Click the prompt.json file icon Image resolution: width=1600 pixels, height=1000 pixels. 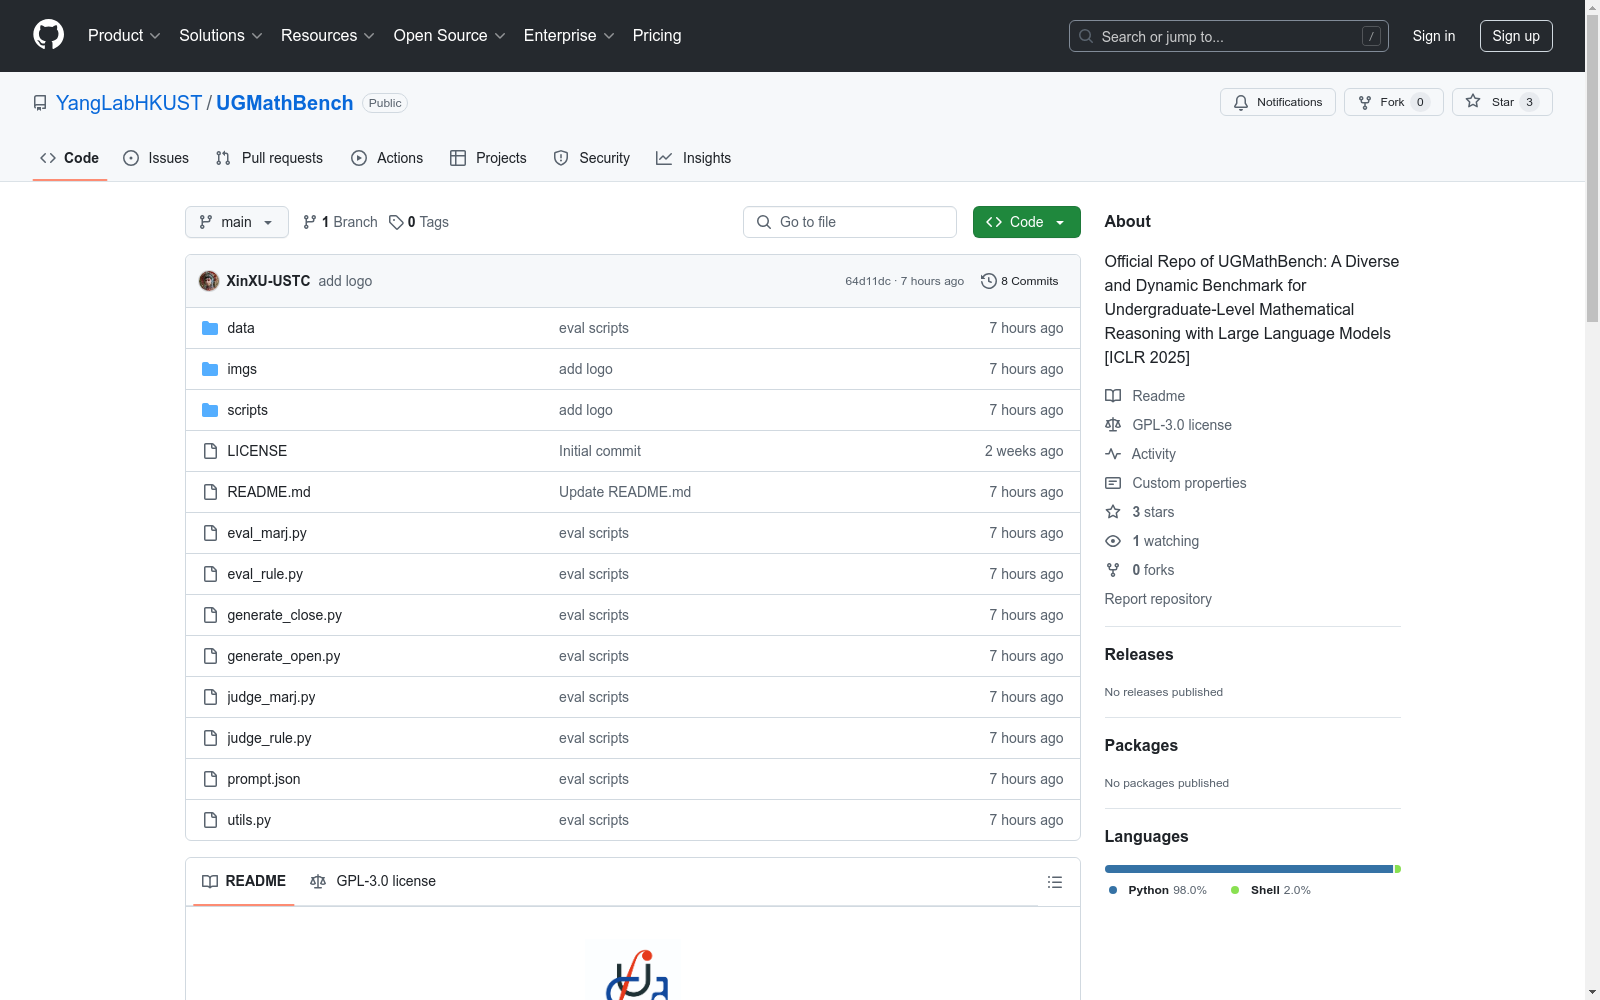click(x=210, y=779)
